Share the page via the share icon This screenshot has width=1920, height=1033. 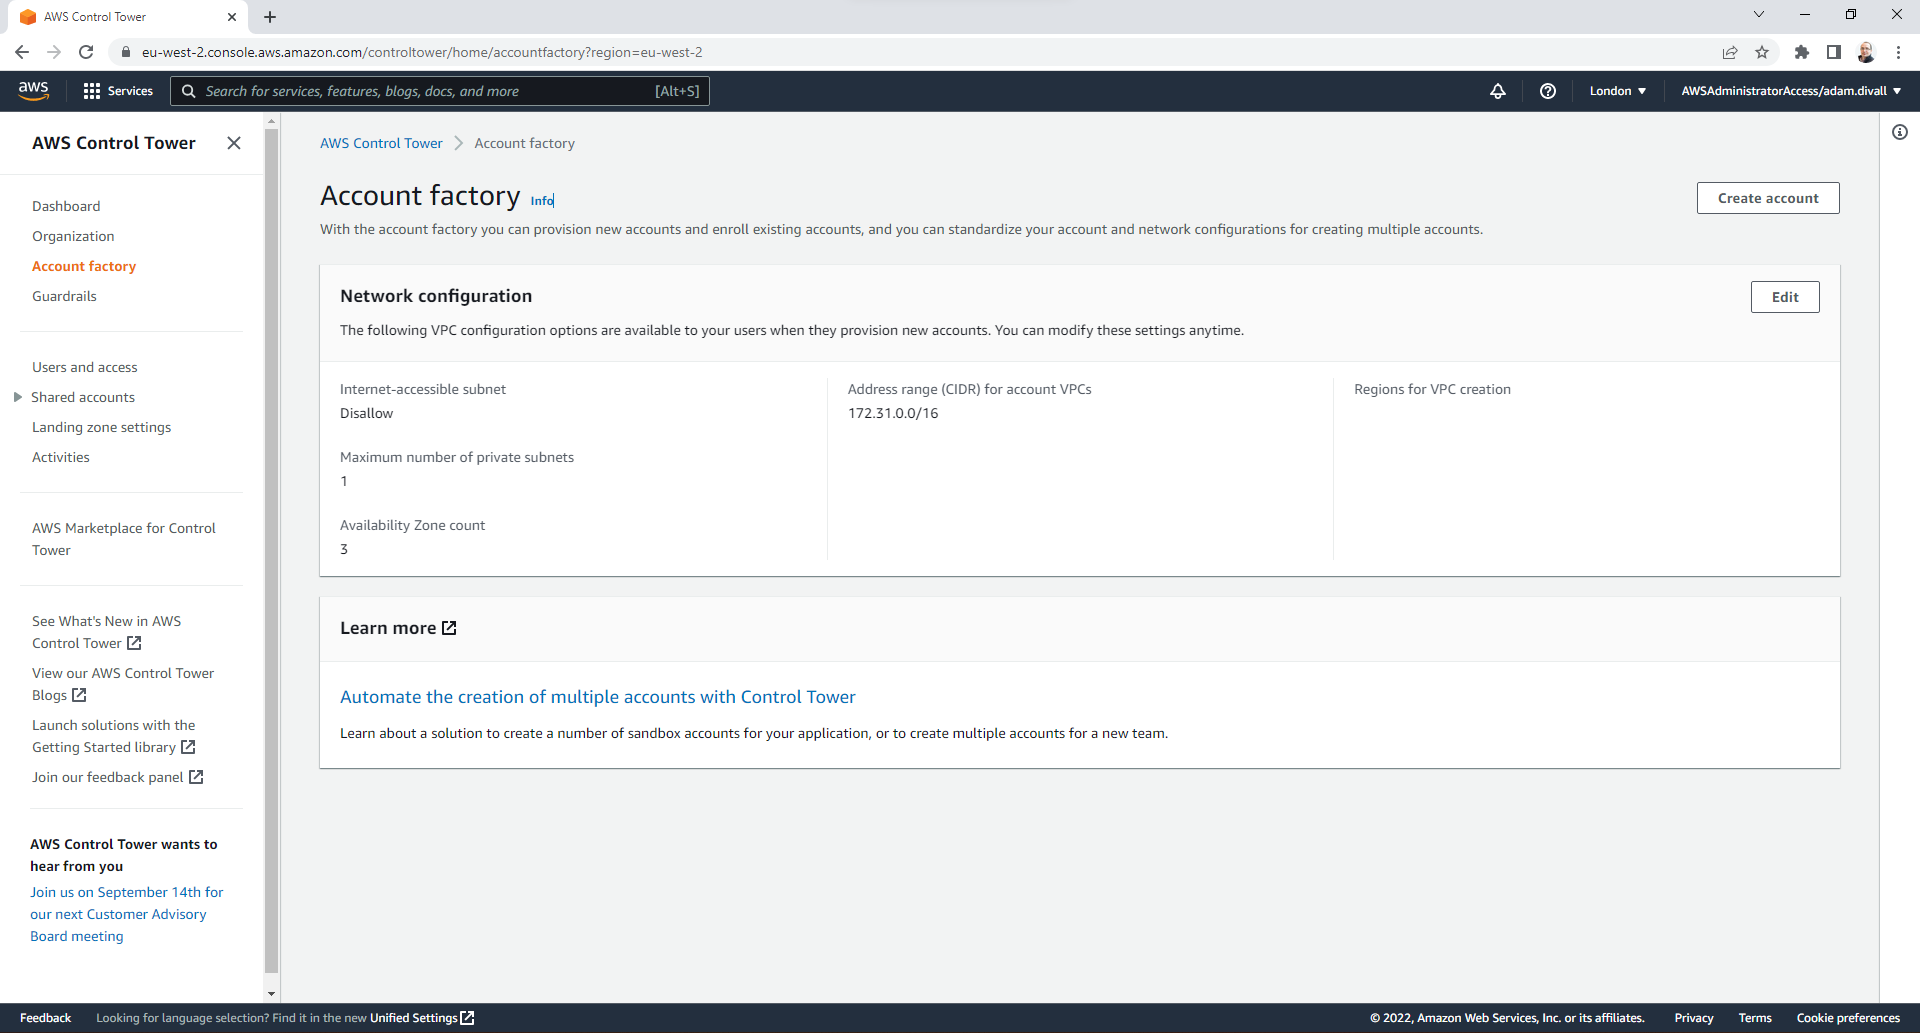[x=1730, y=52]
